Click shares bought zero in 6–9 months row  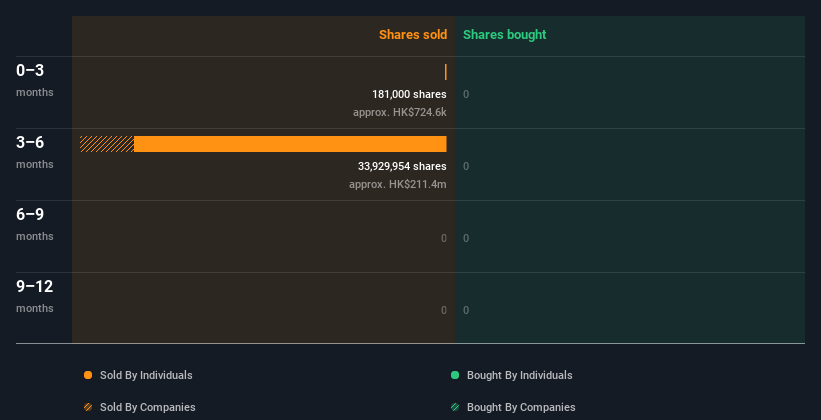pyautogui.click(x=466, y=238)
